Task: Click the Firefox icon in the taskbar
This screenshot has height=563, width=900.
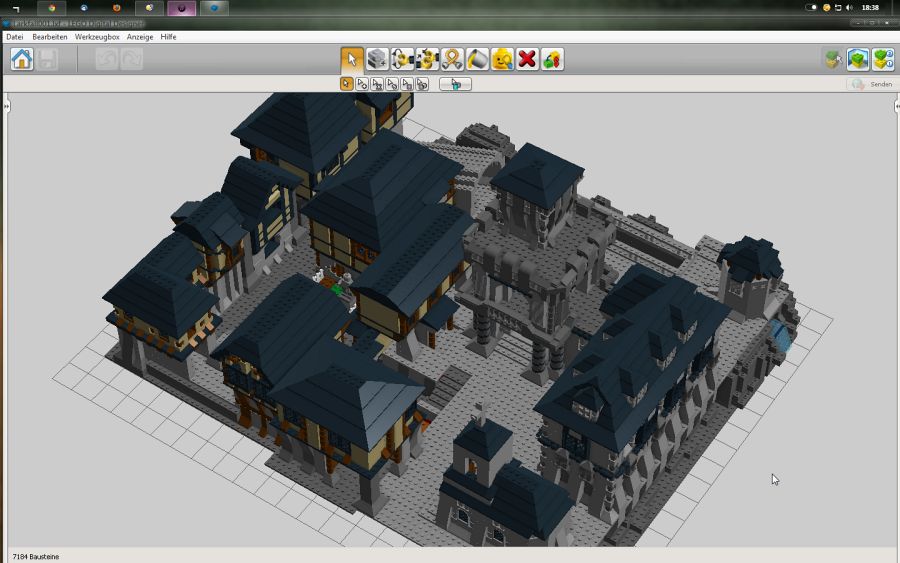Action: [117, 8]
